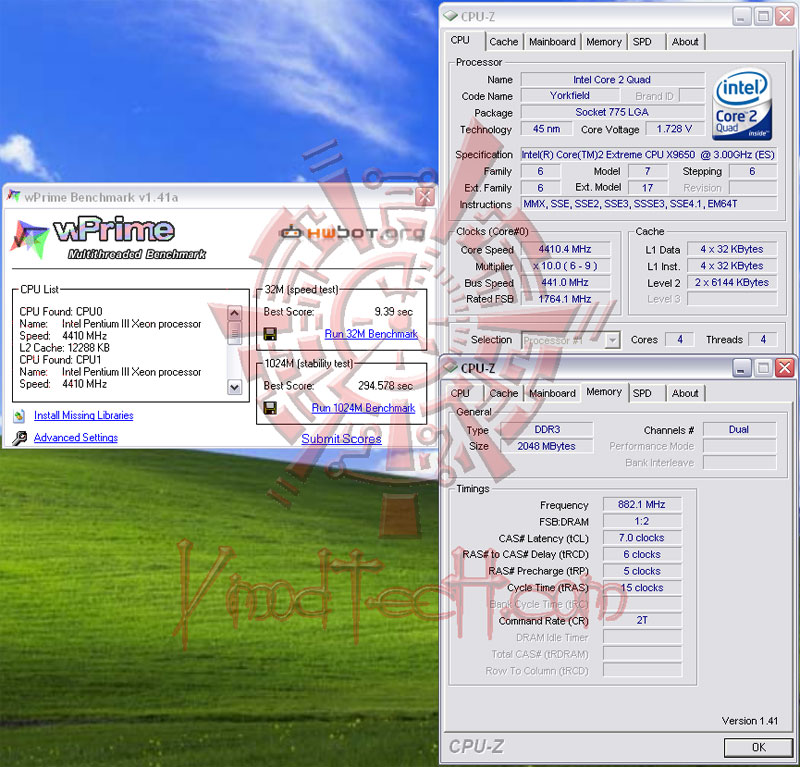Click the memory Frequency 882.1 MHz field
Screen dimensions: 800x767
pos(642,505)
